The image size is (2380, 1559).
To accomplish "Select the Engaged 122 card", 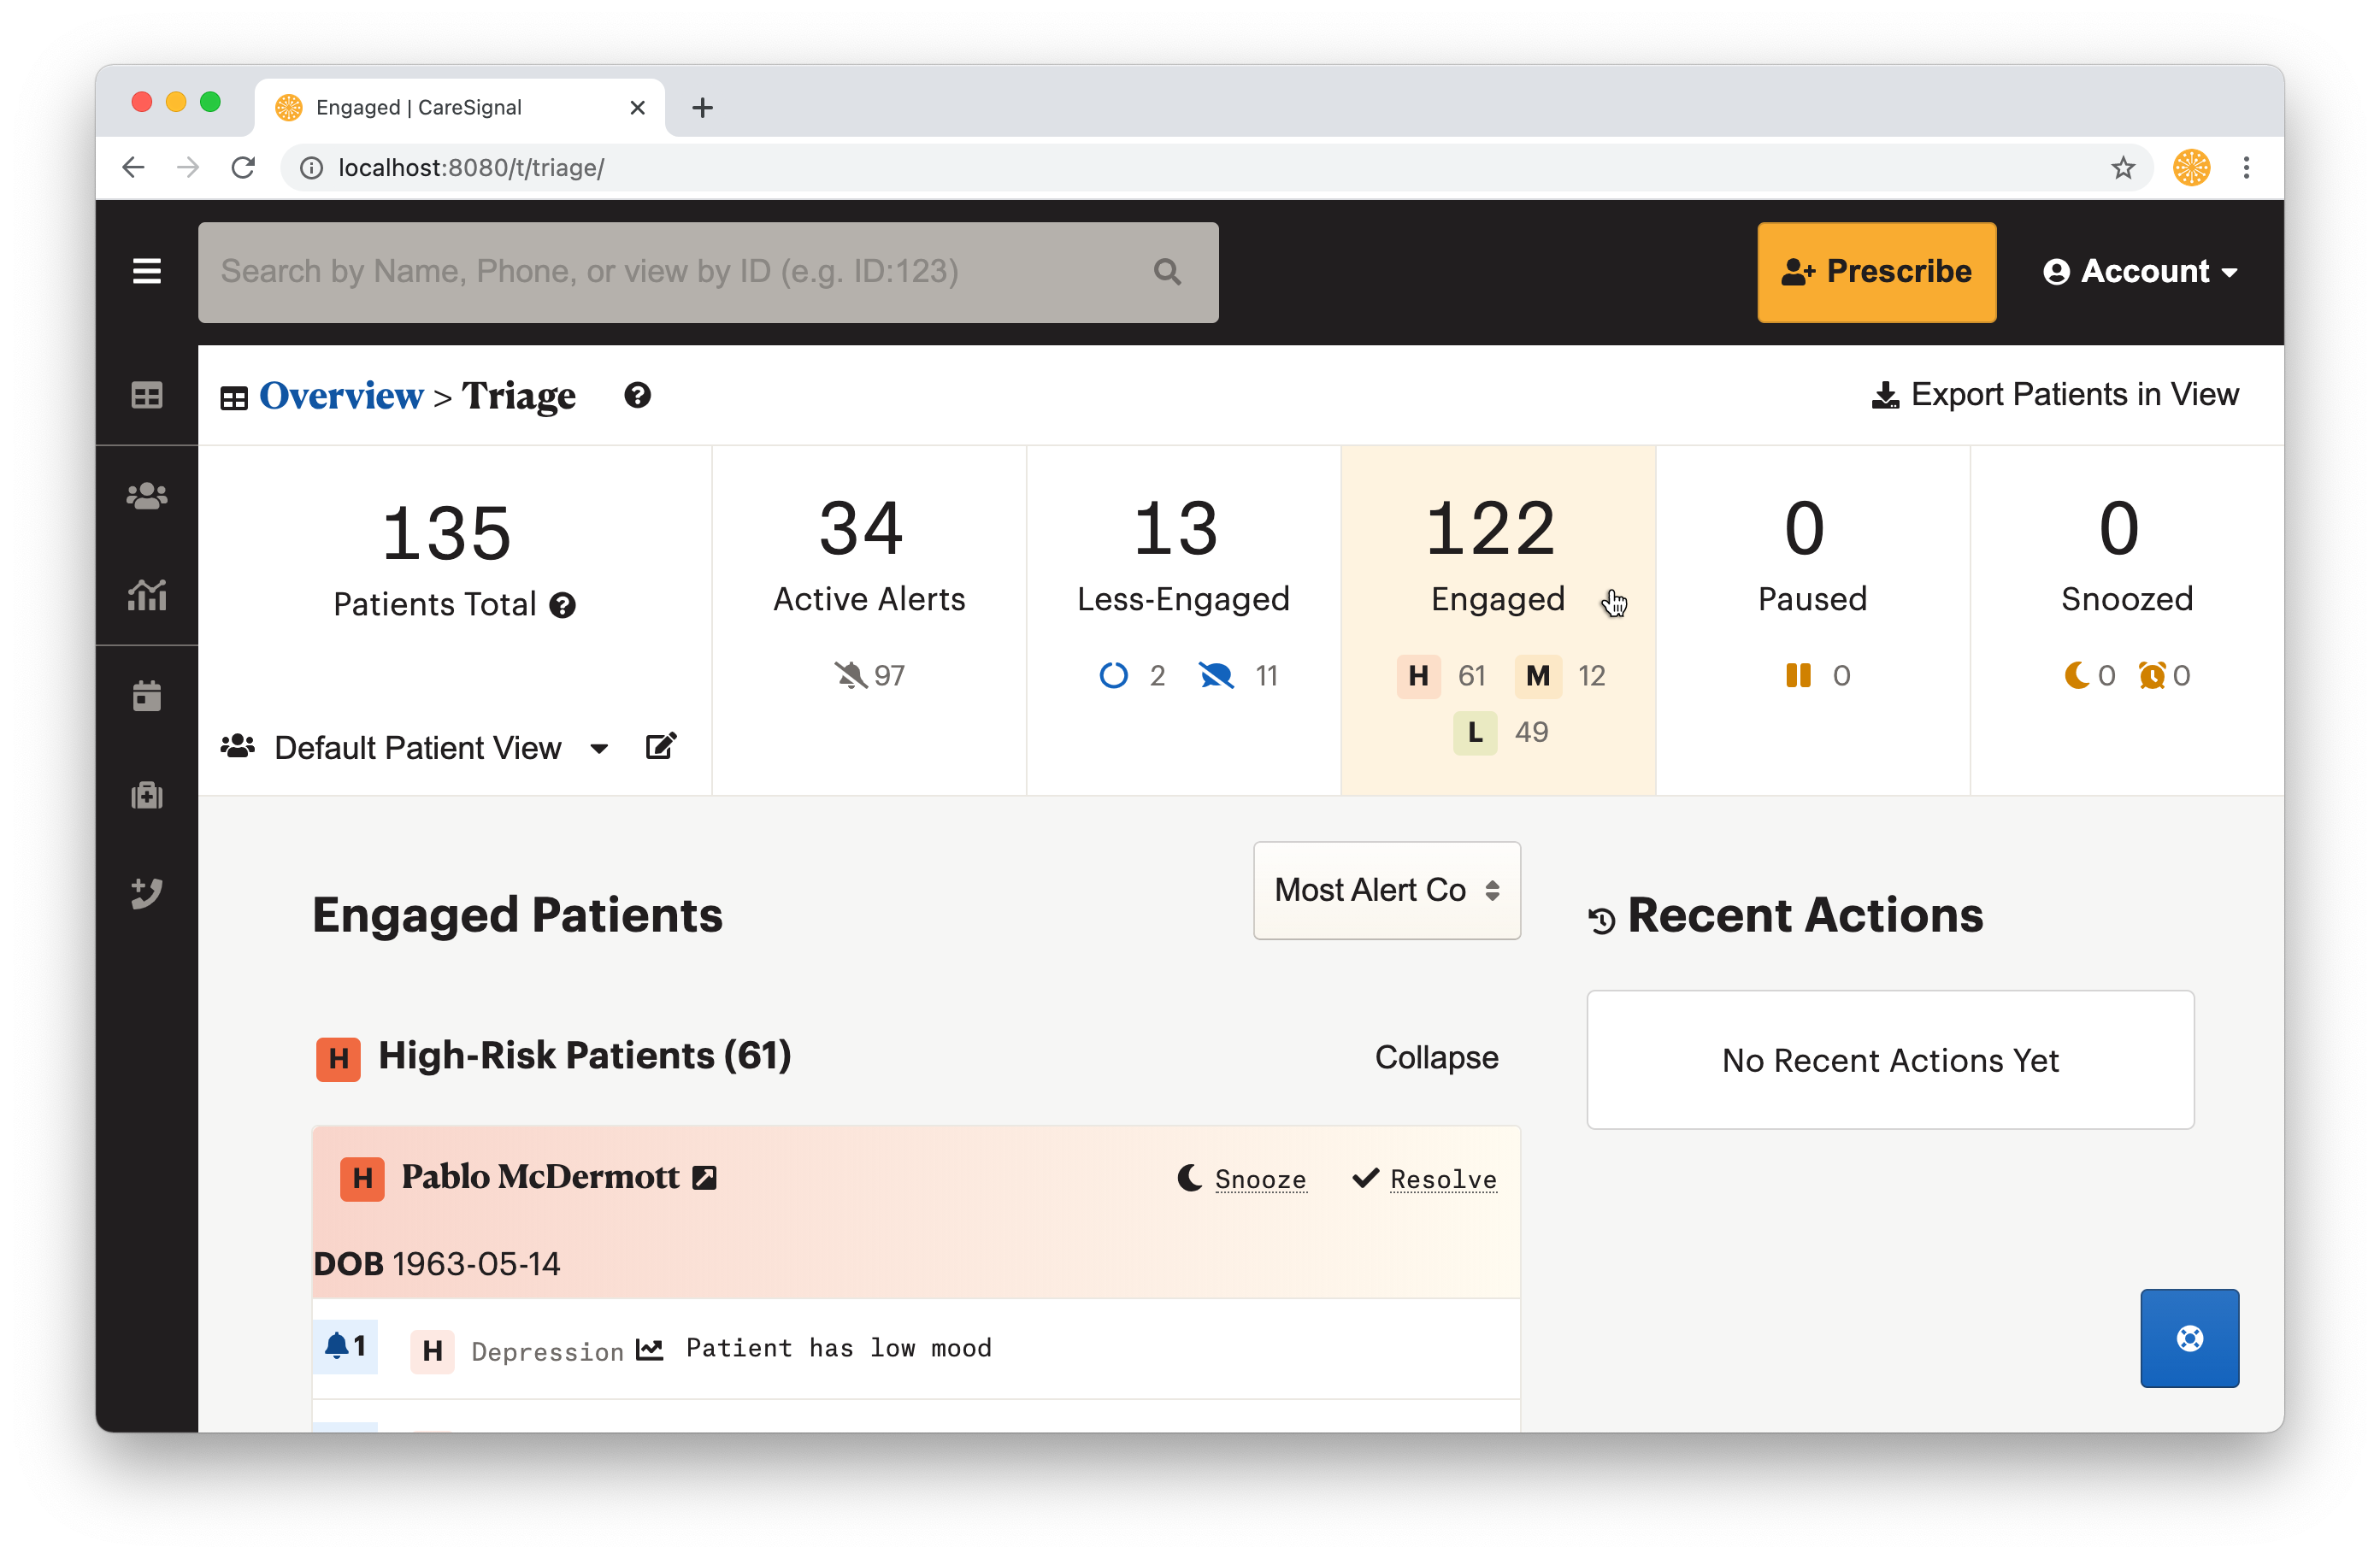I will click(1497, 620).
